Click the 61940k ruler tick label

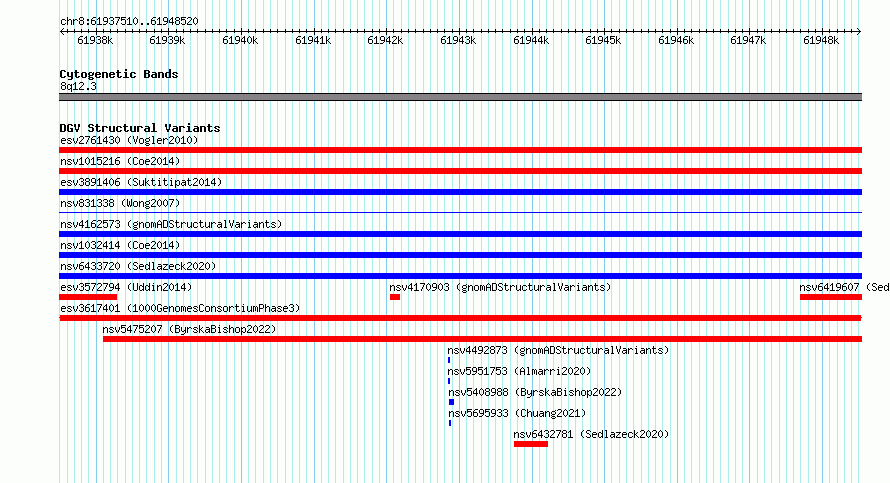(240, 40)
